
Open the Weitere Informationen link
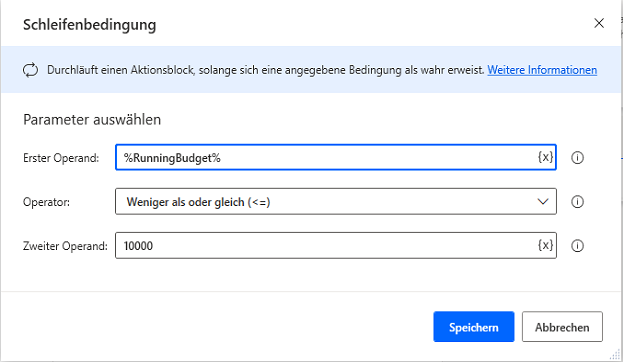tap(542, 70)
